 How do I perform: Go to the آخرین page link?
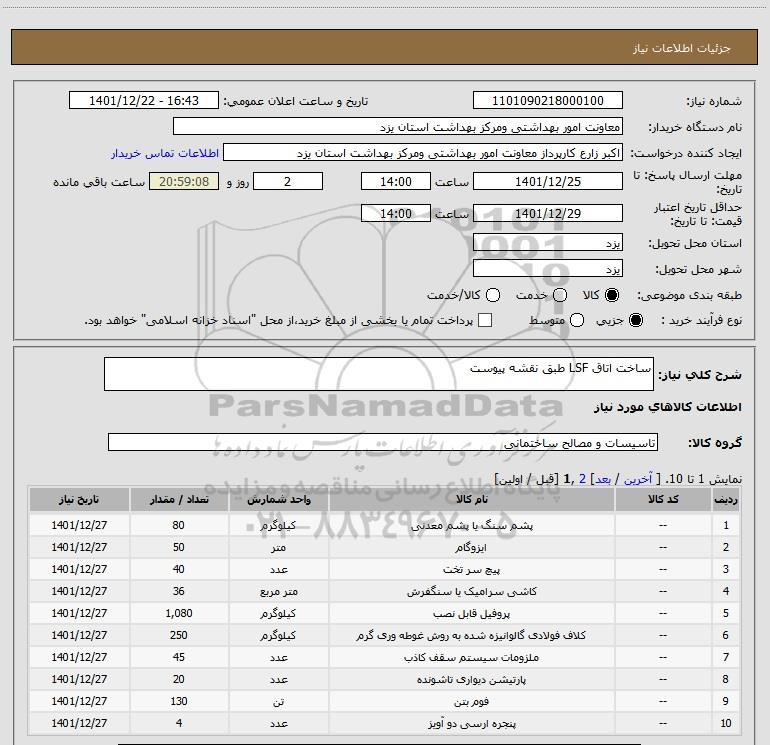637,479
